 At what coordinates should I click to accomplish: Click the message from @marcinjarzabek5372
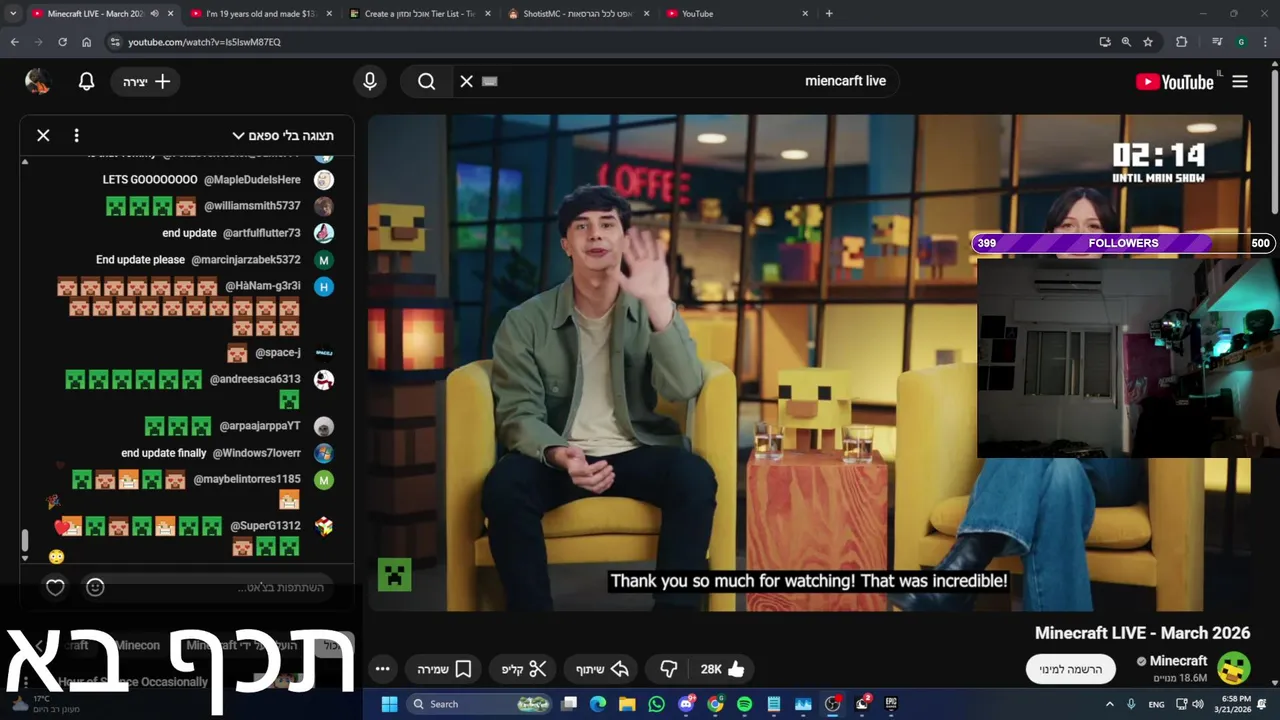(x=141, y=260)
